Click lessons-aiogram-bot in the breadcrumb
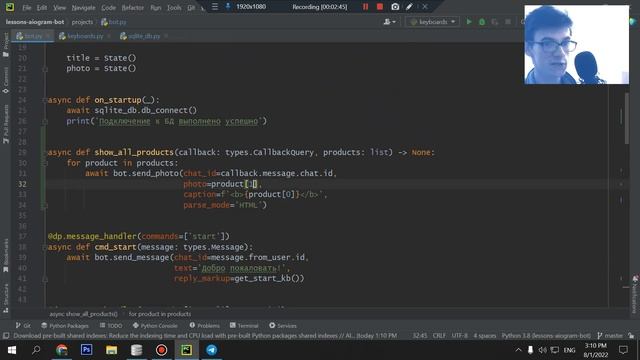Screen dimensions: 640x360 [x=35, y=22]
